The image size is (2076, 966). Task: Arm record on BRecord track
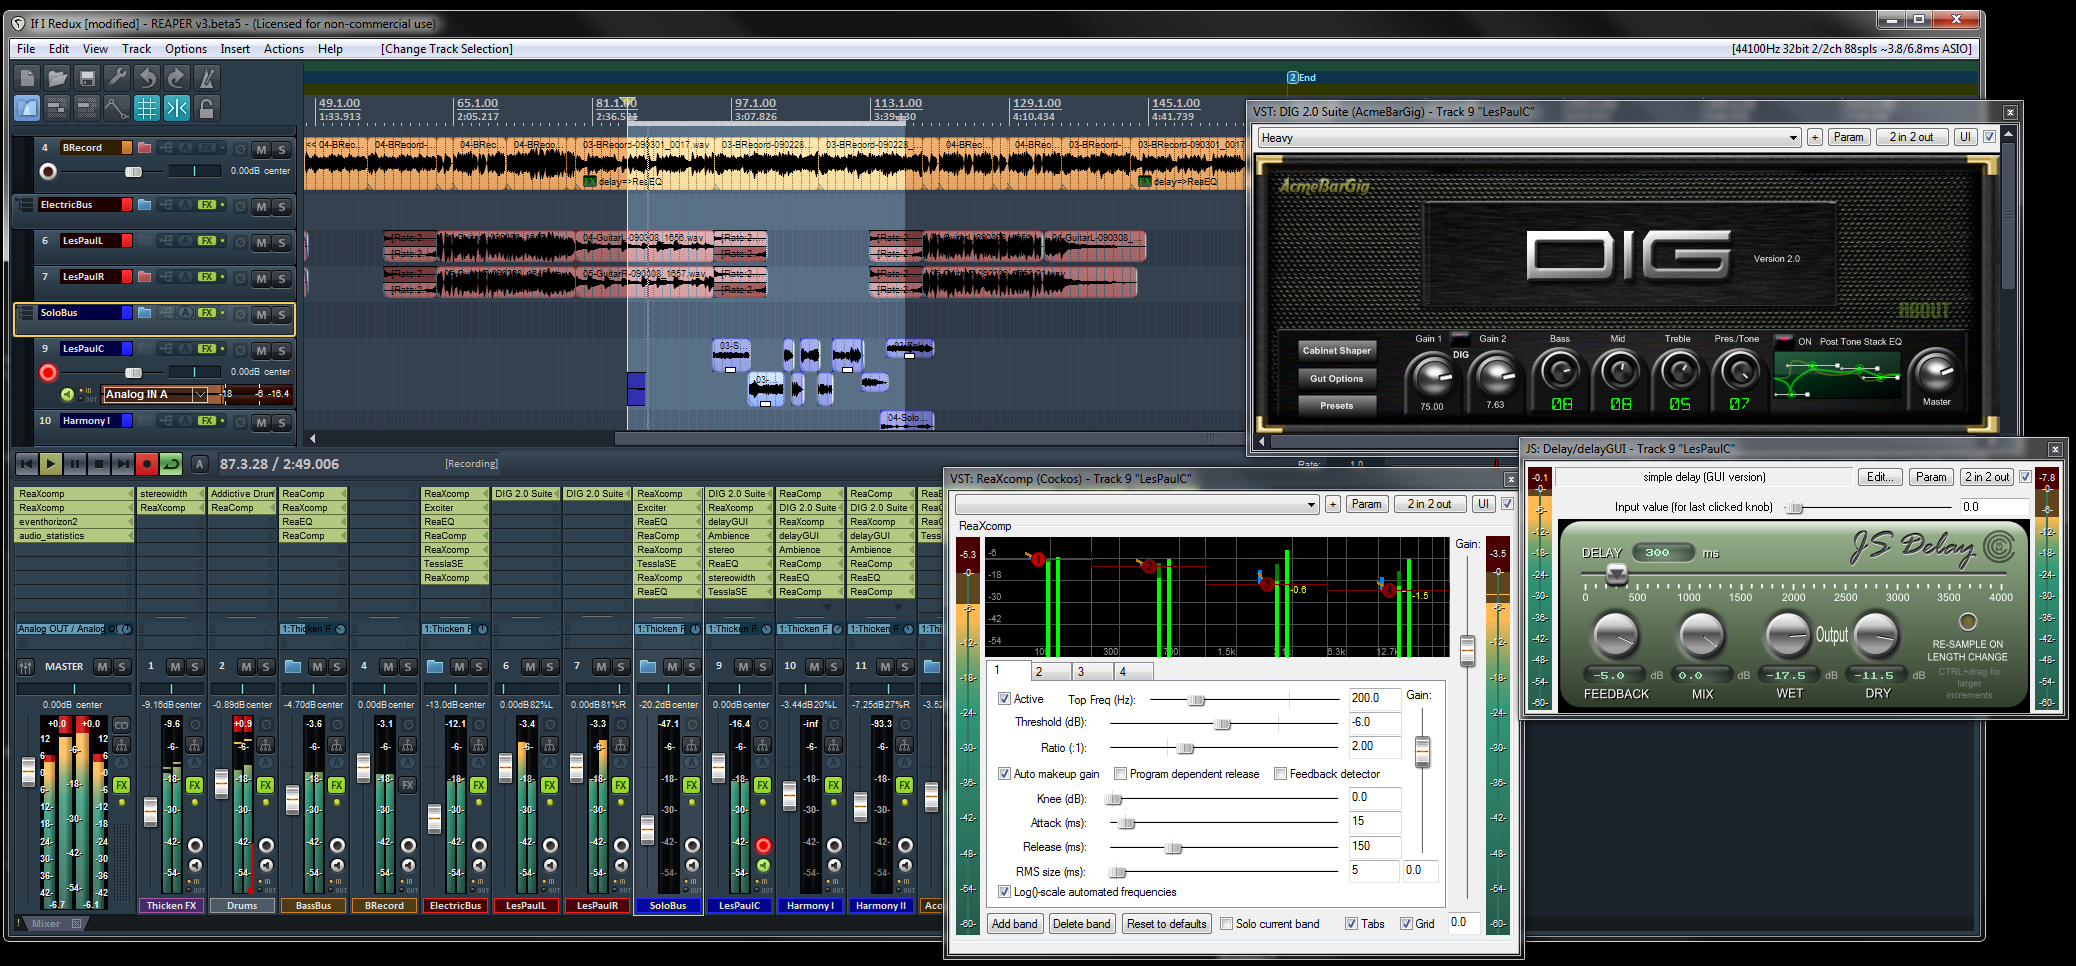tap(48, 172)
